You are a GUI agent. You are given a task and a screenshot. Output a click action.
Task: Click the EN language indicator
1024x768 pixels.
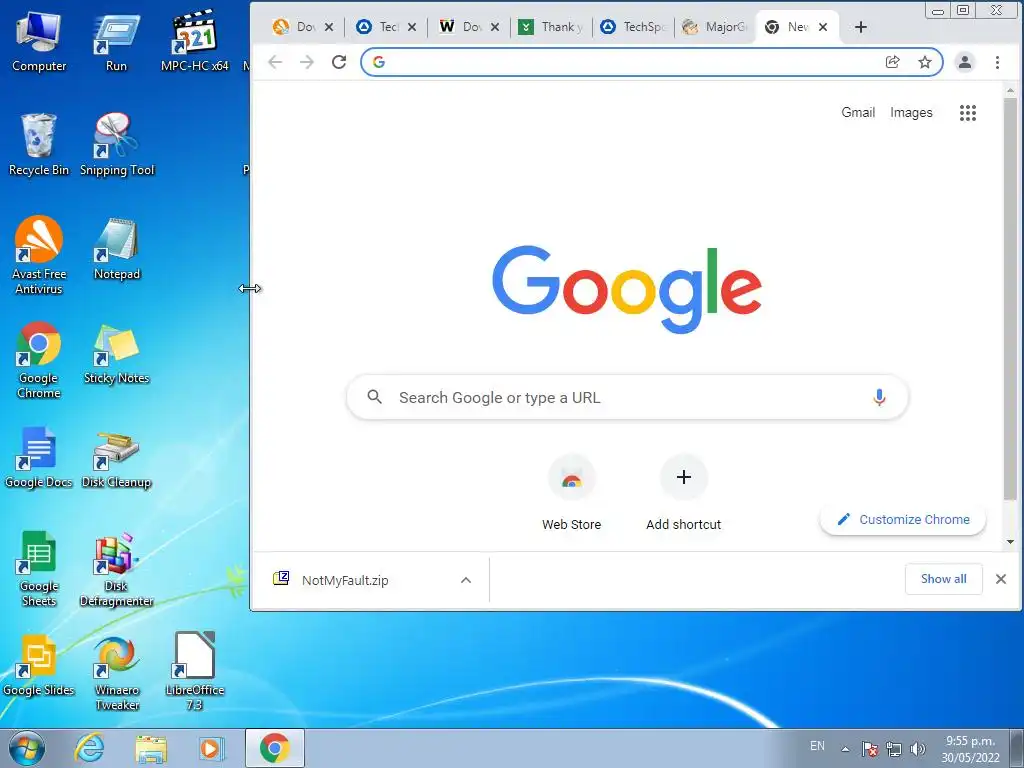pyautogui.click(x=817, y=746)
